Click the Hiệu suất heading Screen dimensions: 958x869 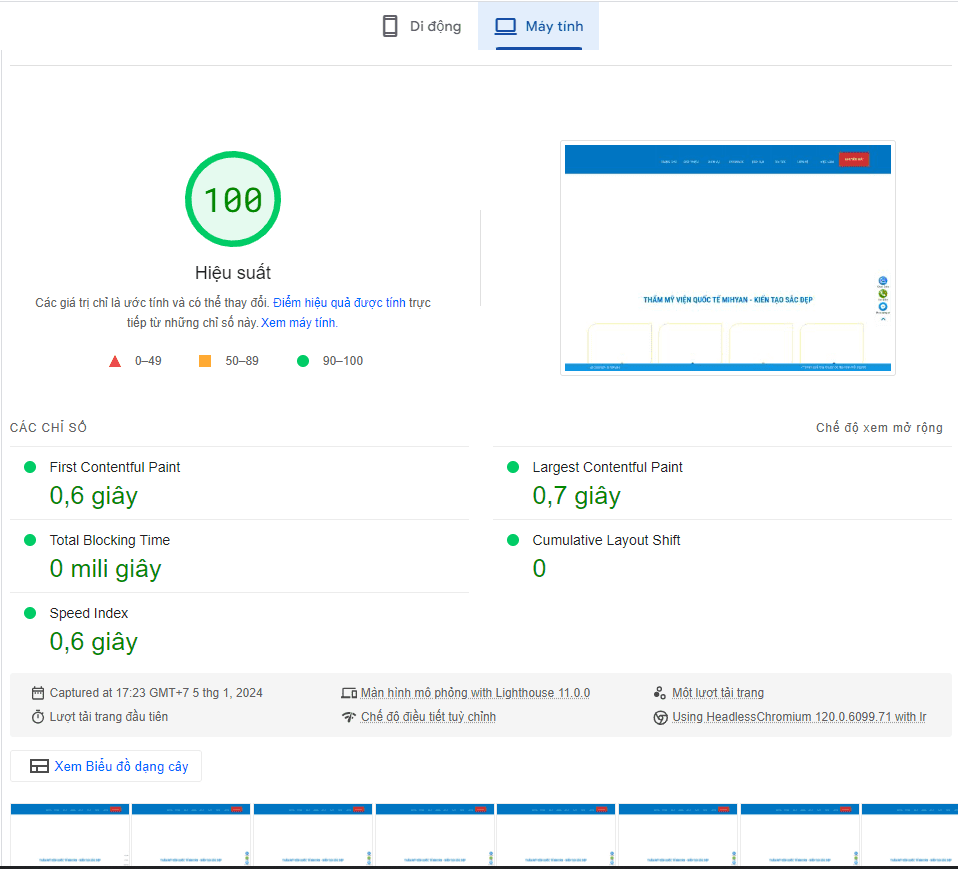click(233, 273)
